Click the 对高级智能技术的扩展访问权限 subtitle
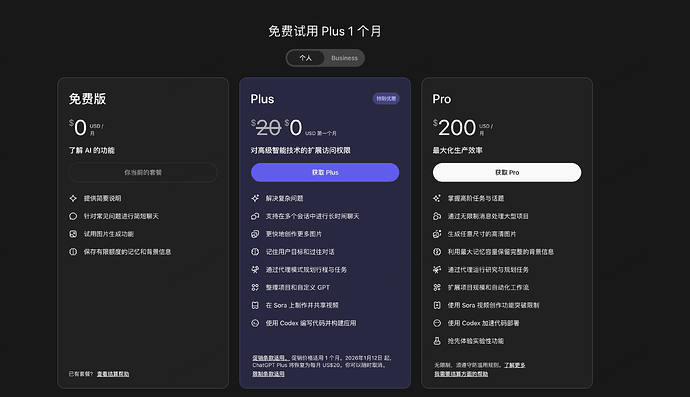The image size is (690, 397). (301, 151)
